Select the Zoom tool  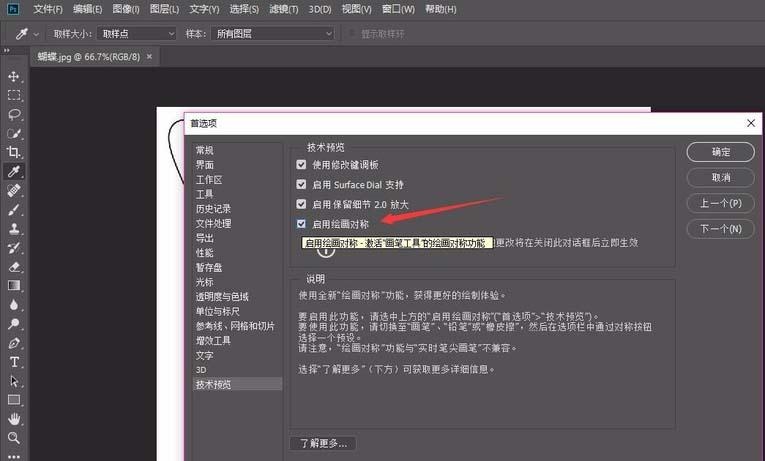[14, 438]
